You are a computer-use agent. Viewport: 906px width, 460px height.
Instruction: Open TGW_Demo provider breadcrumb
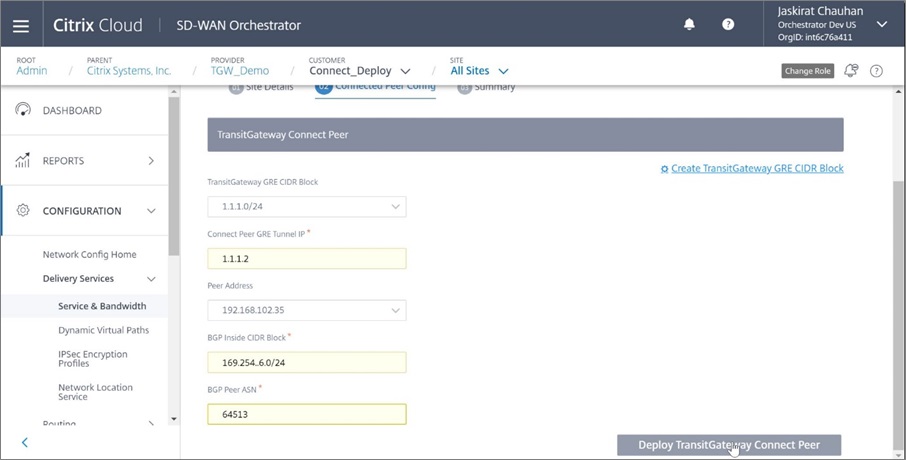point(240,71)
